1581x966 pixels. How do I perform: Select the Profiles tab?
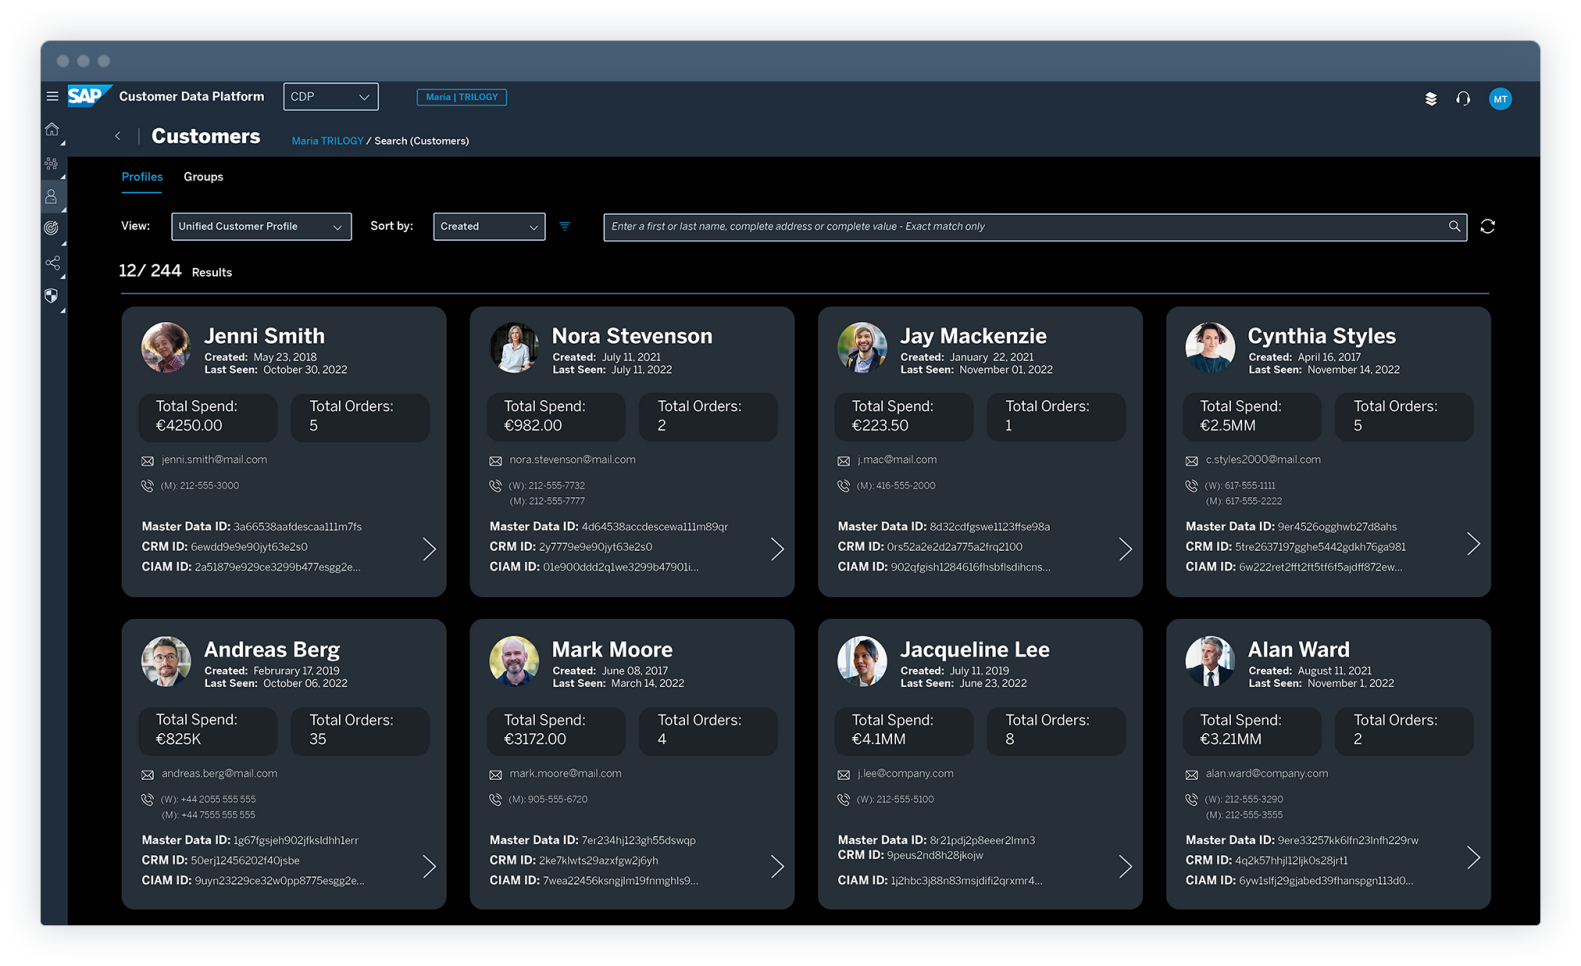[142, 177]
